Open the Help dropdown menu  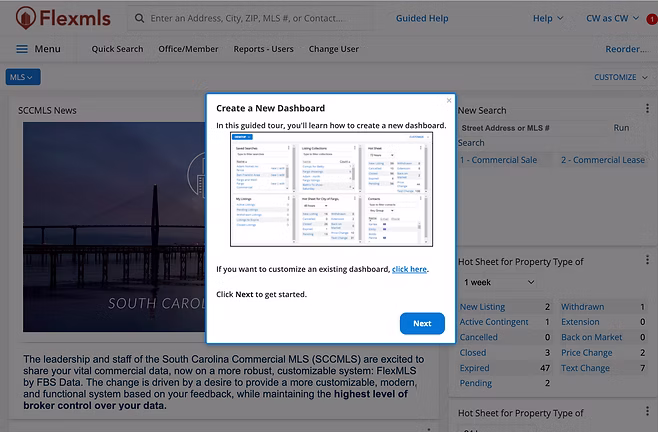pos(548,18)
